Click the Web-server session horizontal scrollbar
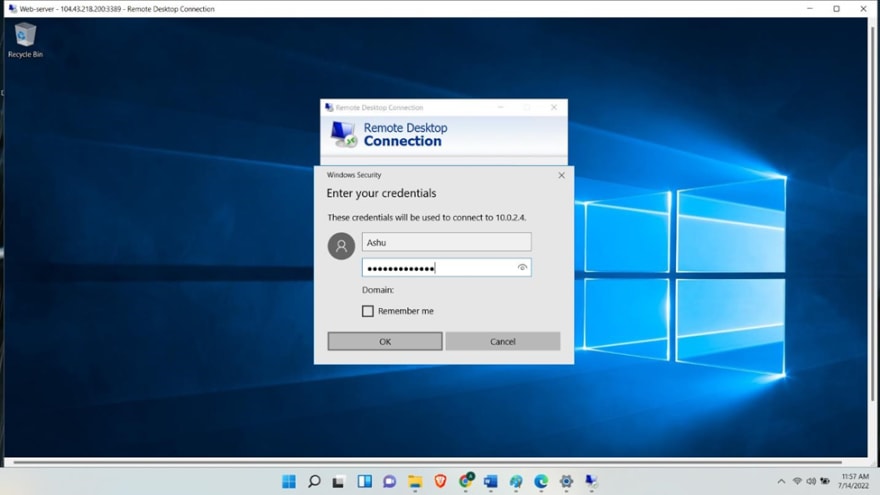Image resolution: width=880 pixels, height=495 pixels. (x=428, y=462)
